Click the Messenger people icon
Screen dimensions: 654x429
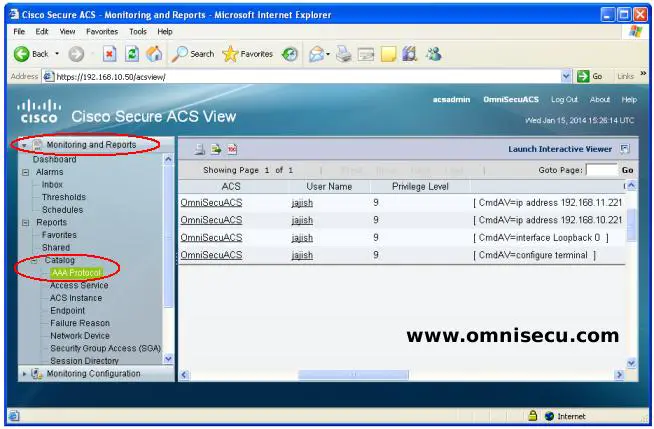pyautogui.click(x=433, y=54)
